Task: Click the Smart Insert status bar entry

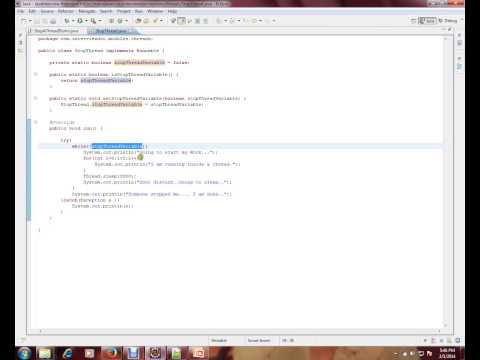Action: point(259,340)
